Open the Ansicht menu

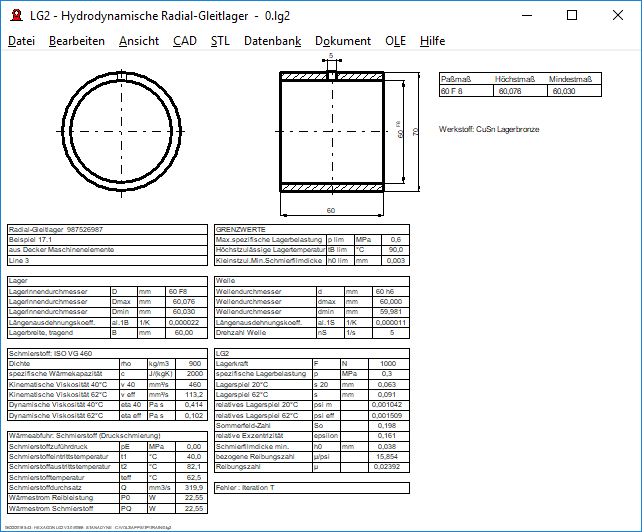[x=138, y=41]
